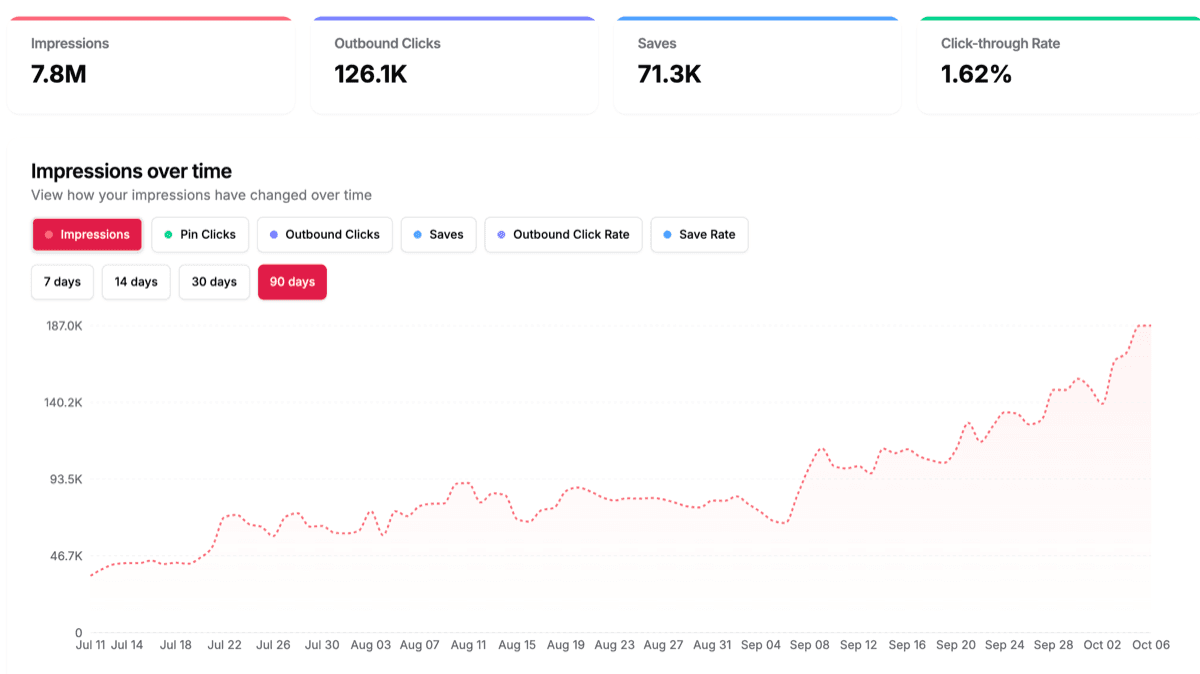This screenshot has height=674, width=1200.
Task: Change the view to 30 days
Action: (214, 282)
